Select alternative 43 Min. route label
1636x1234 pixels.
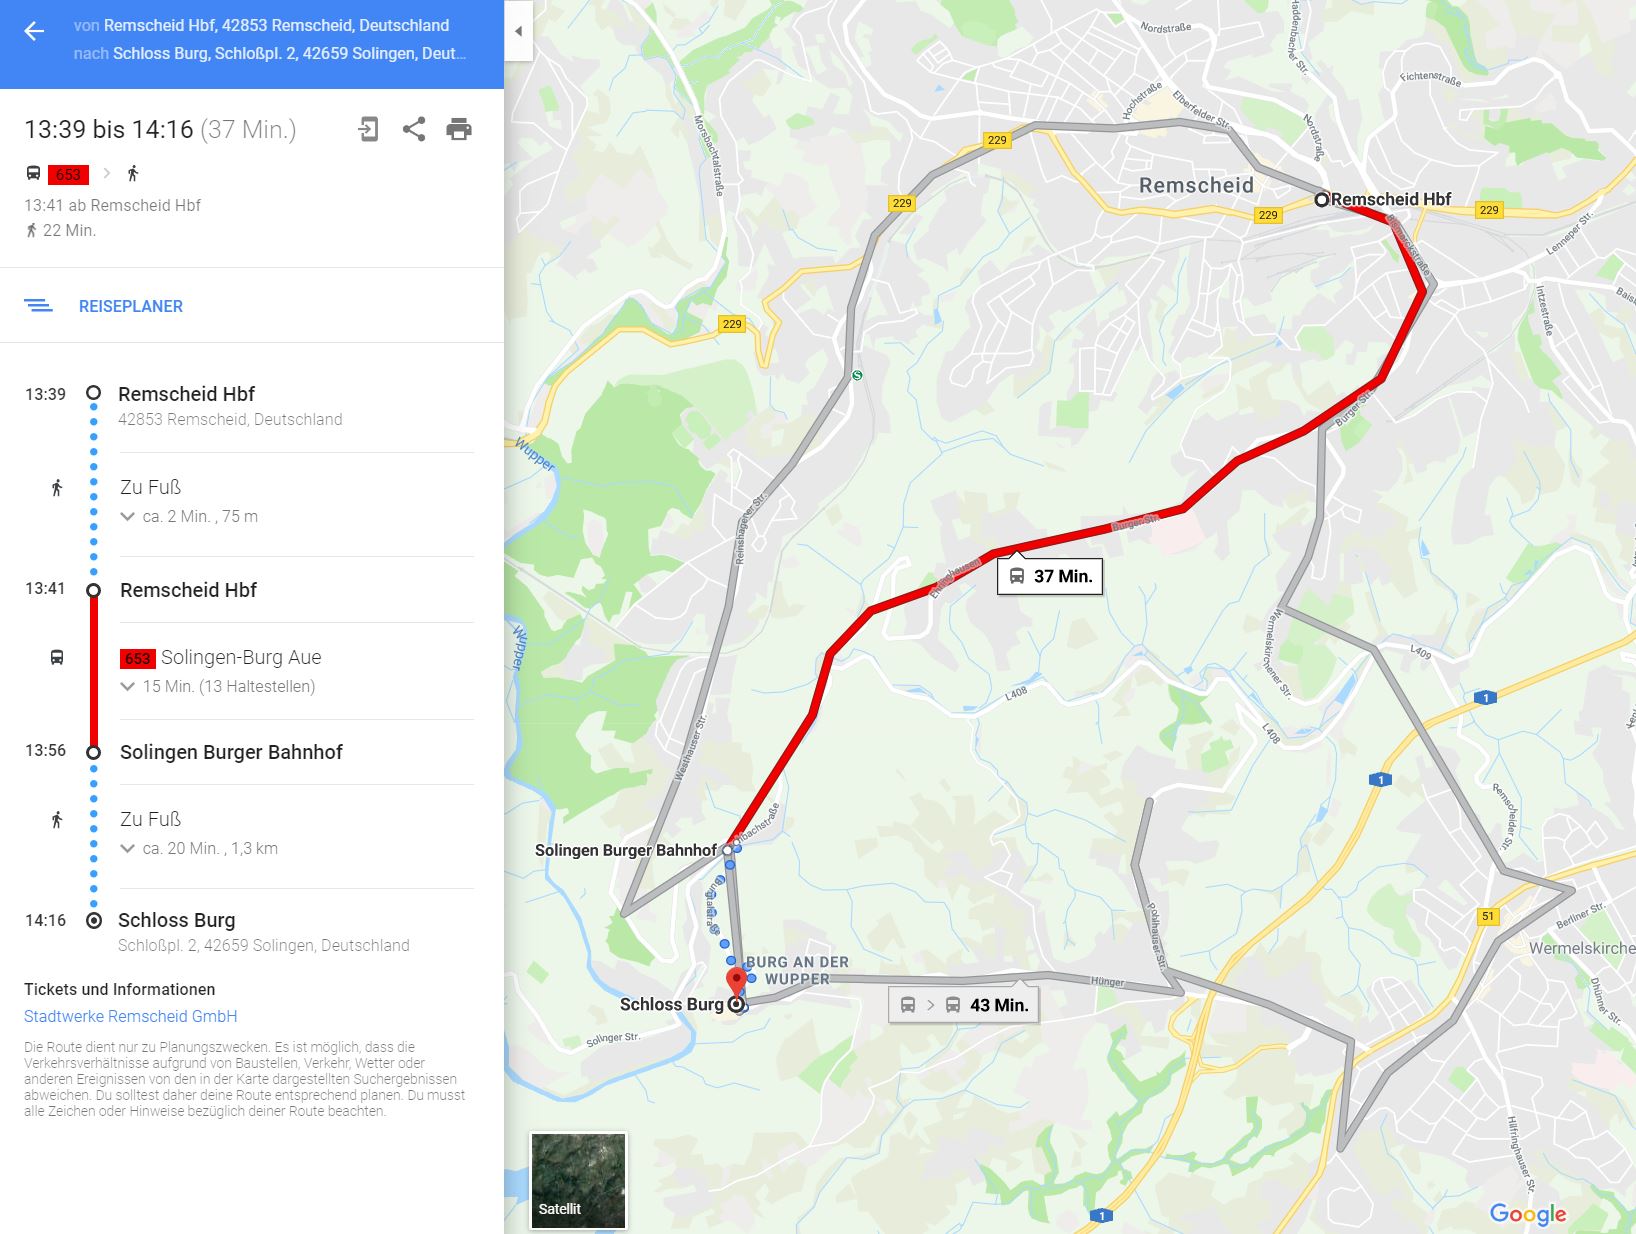click(x=964, y=1005)
